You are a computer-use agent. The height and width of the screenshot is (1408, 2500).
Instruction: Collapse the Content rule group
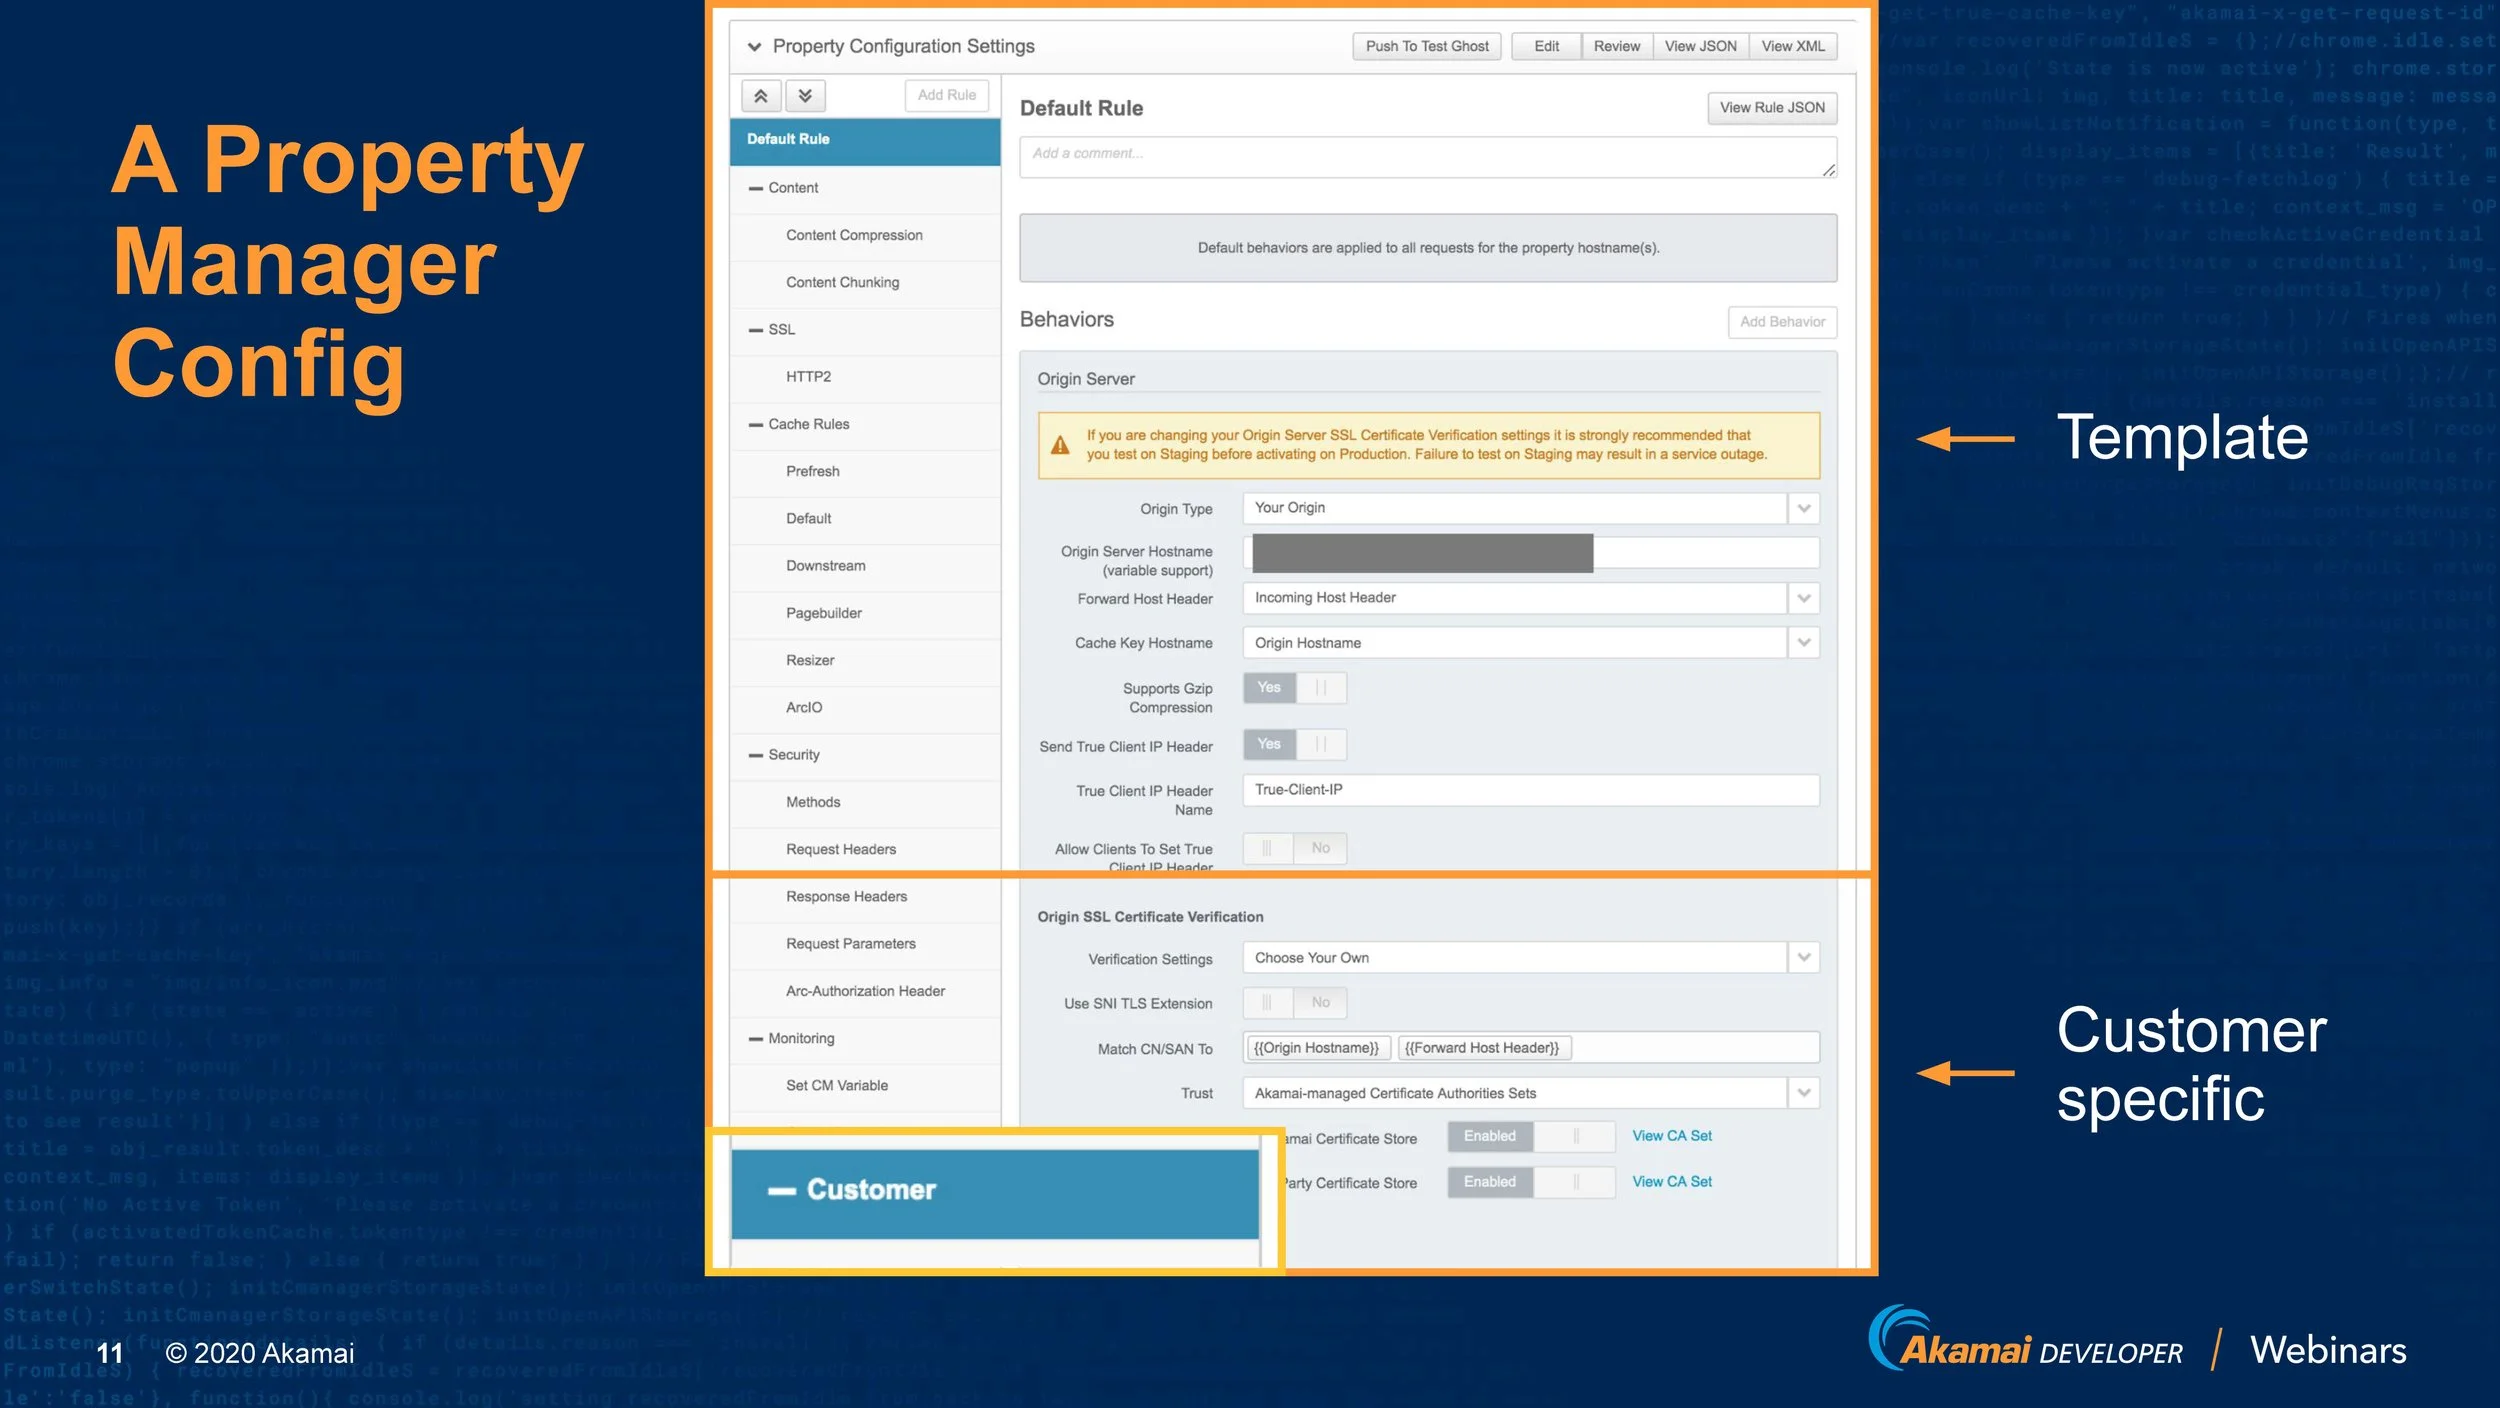coord(756,188)
